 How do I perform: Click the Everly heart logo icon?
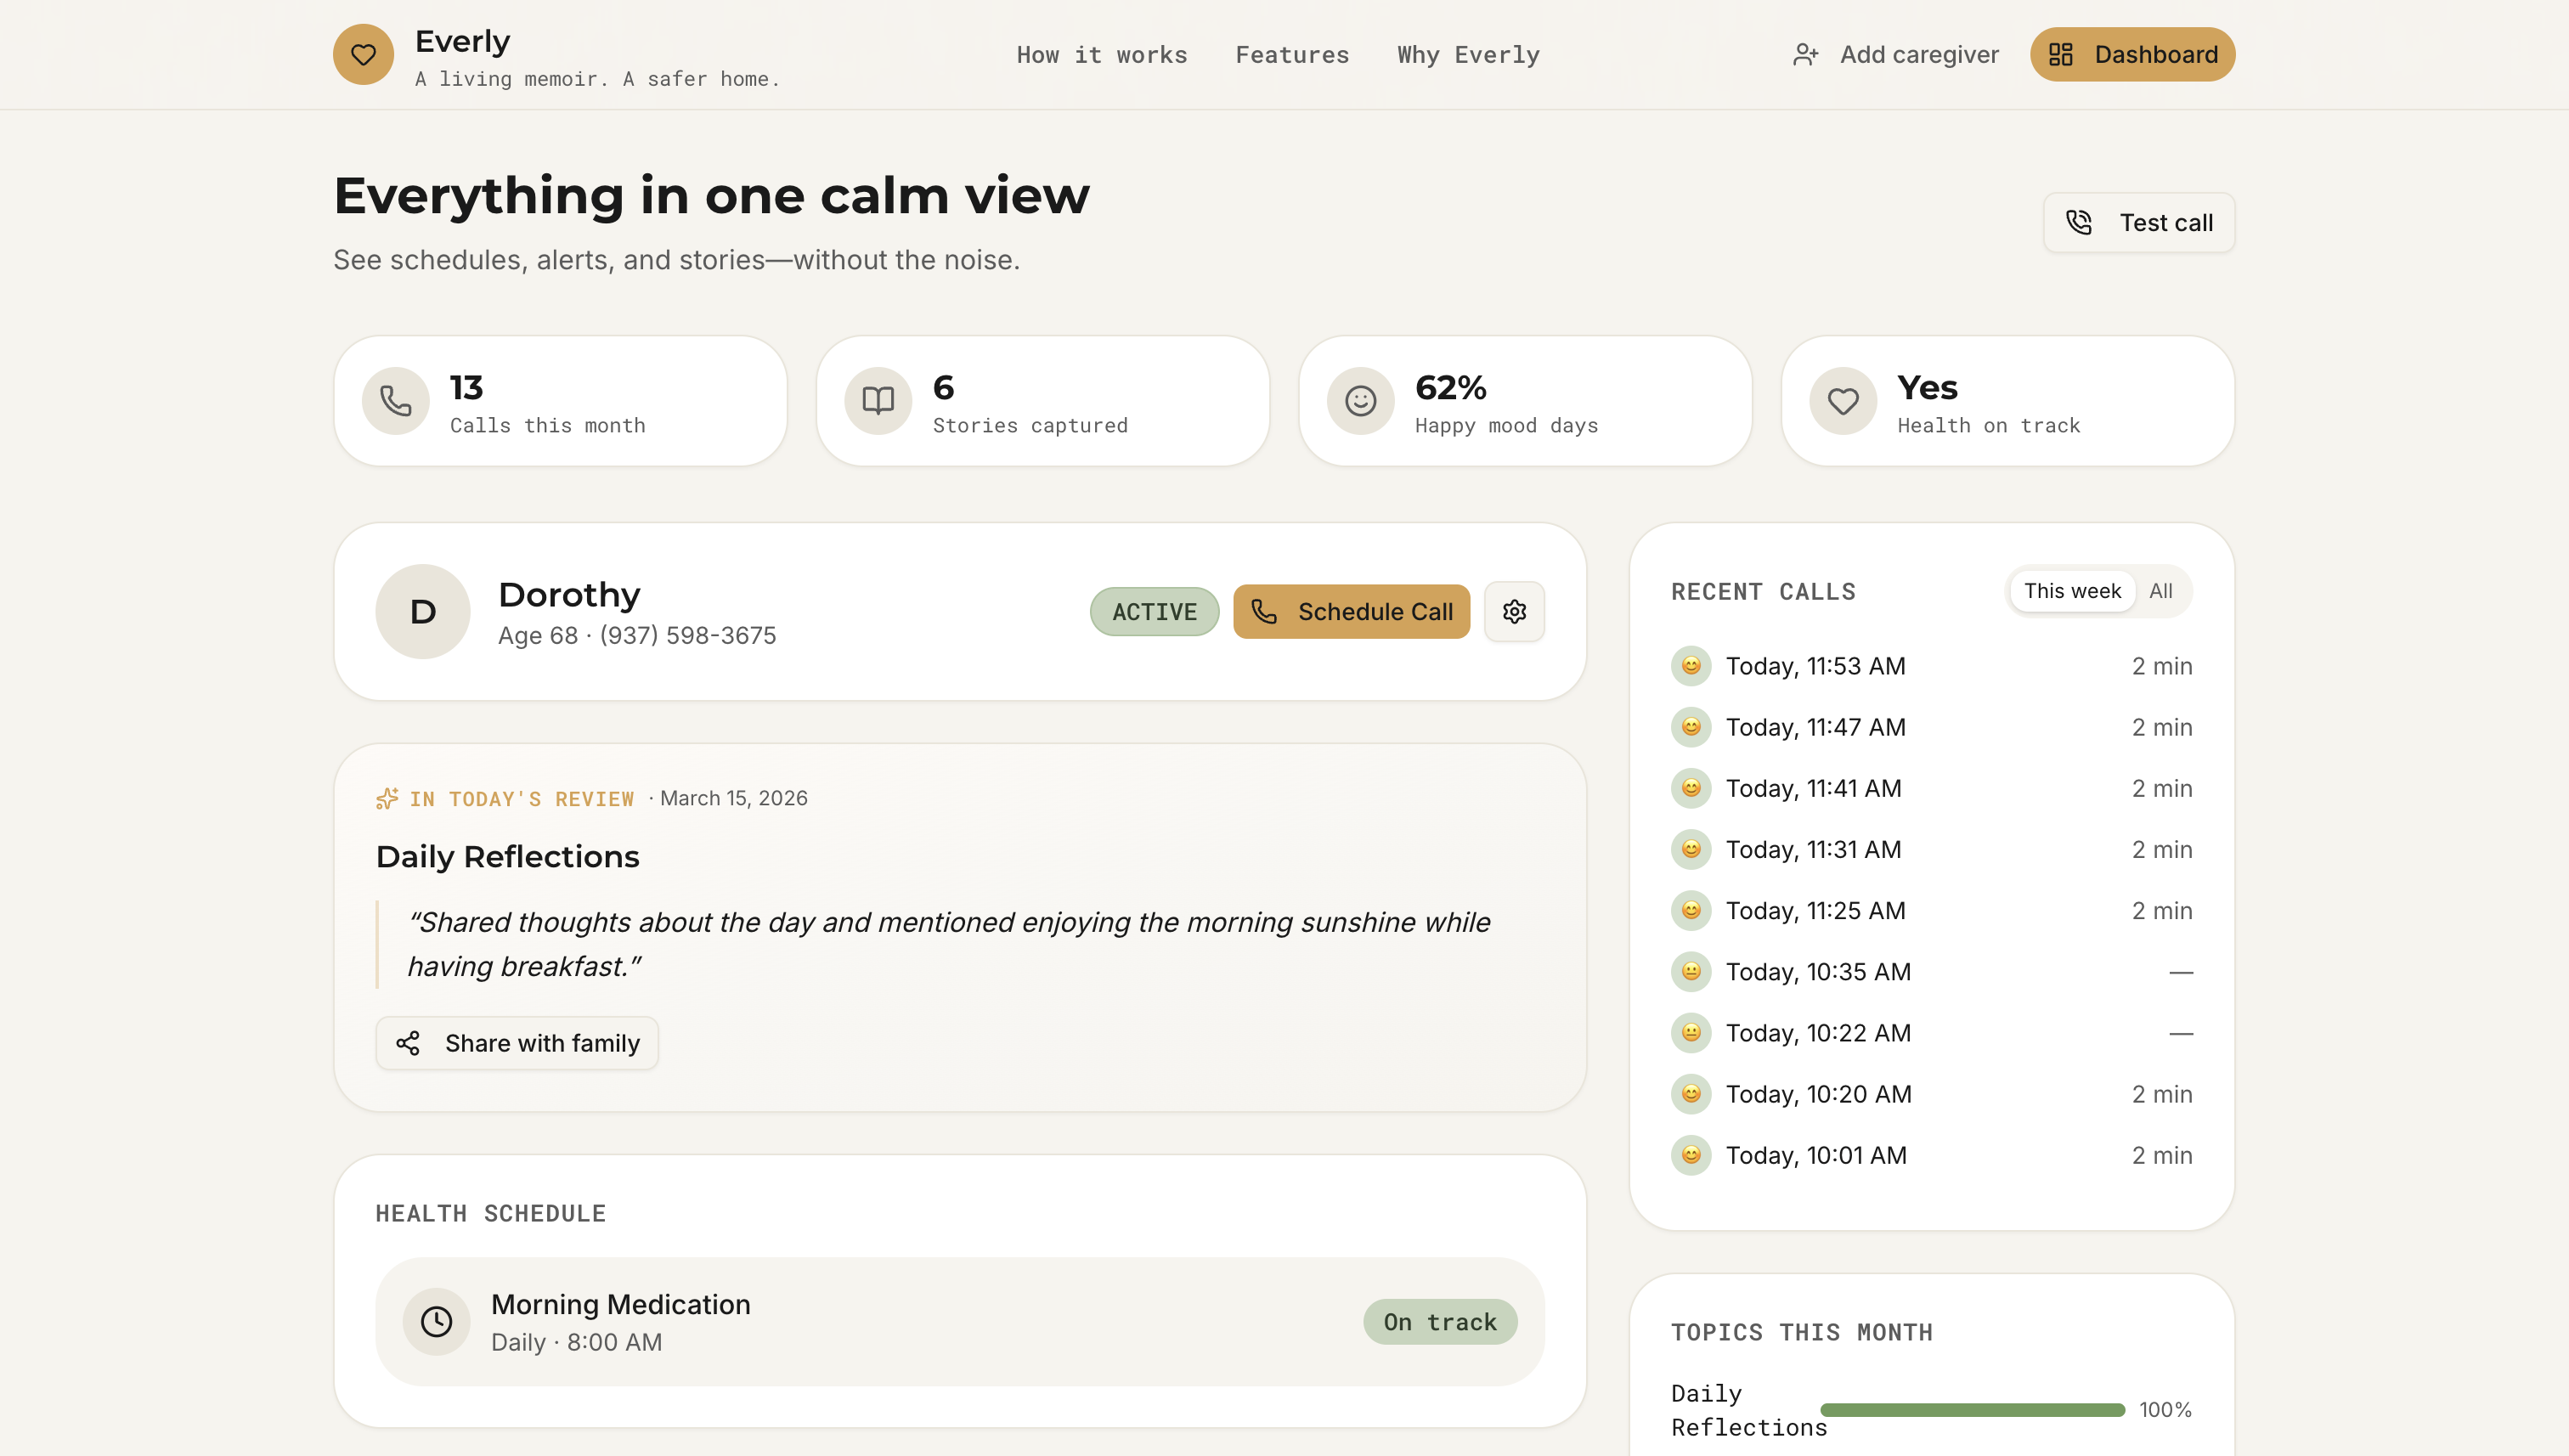363,54
